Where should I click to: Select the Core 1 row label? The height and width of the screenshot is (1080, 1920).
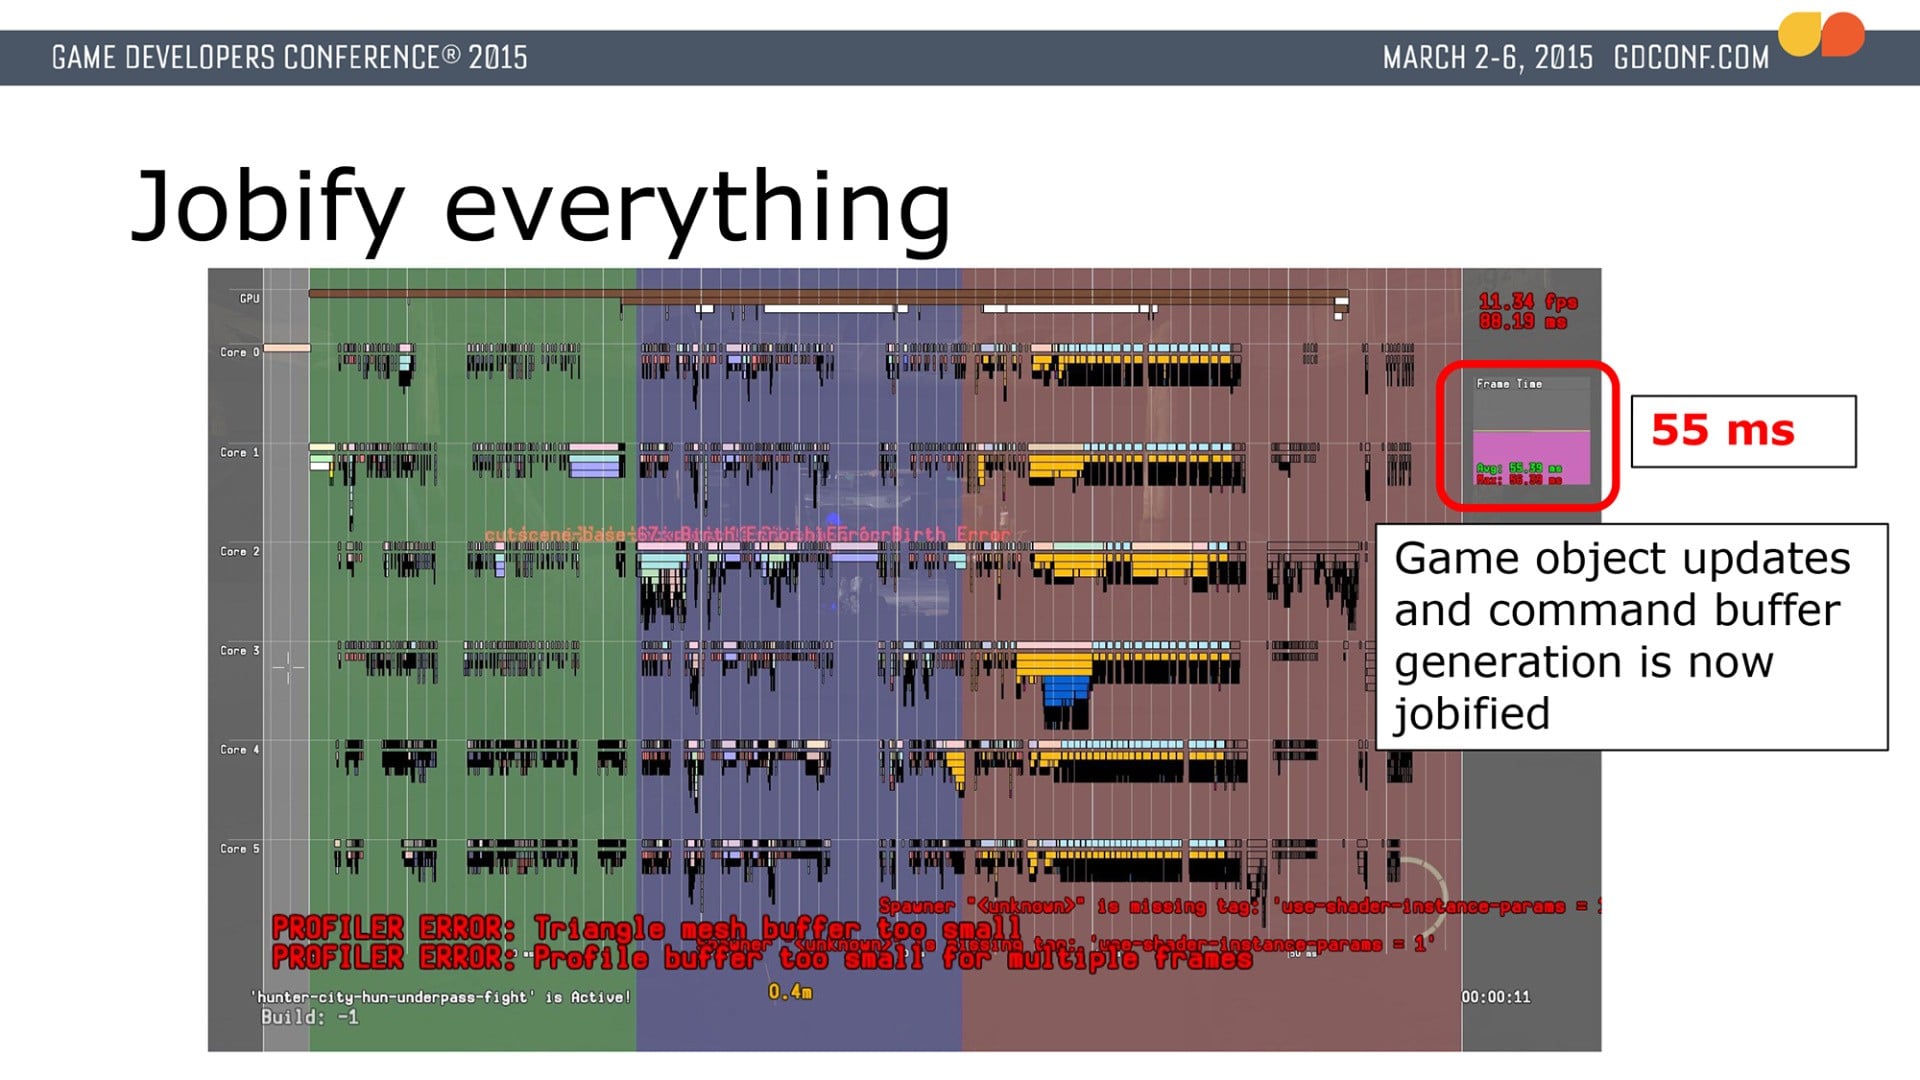(239, 452)
